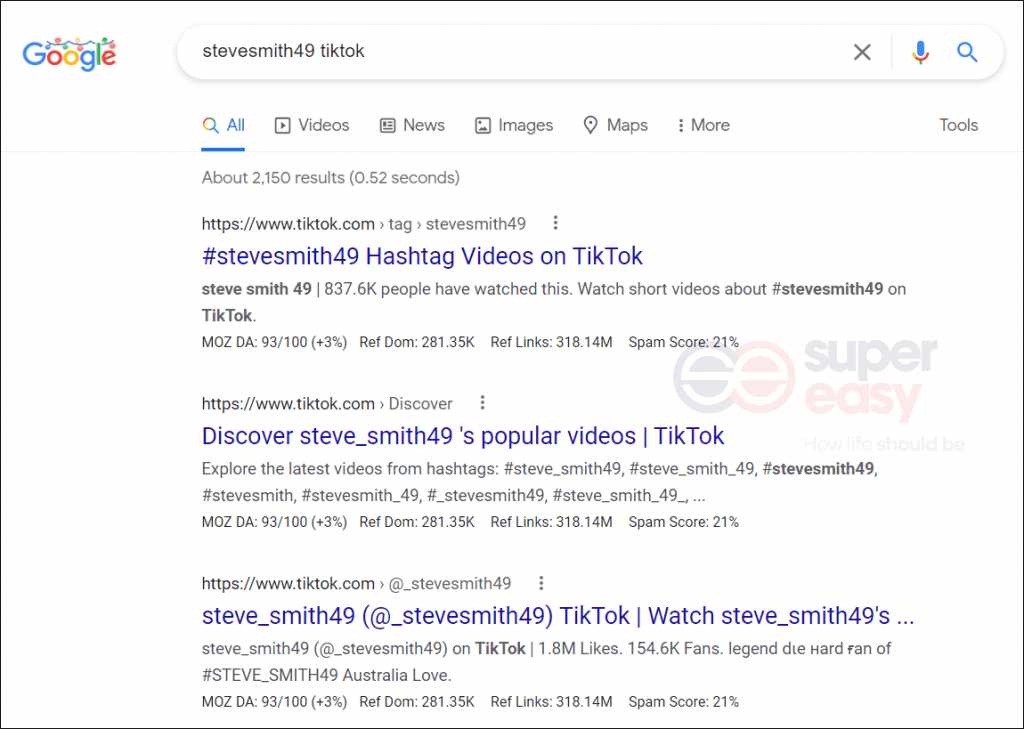Click 'Ref Dom: 281.35K' under the hashtag result

click(417, 342)
